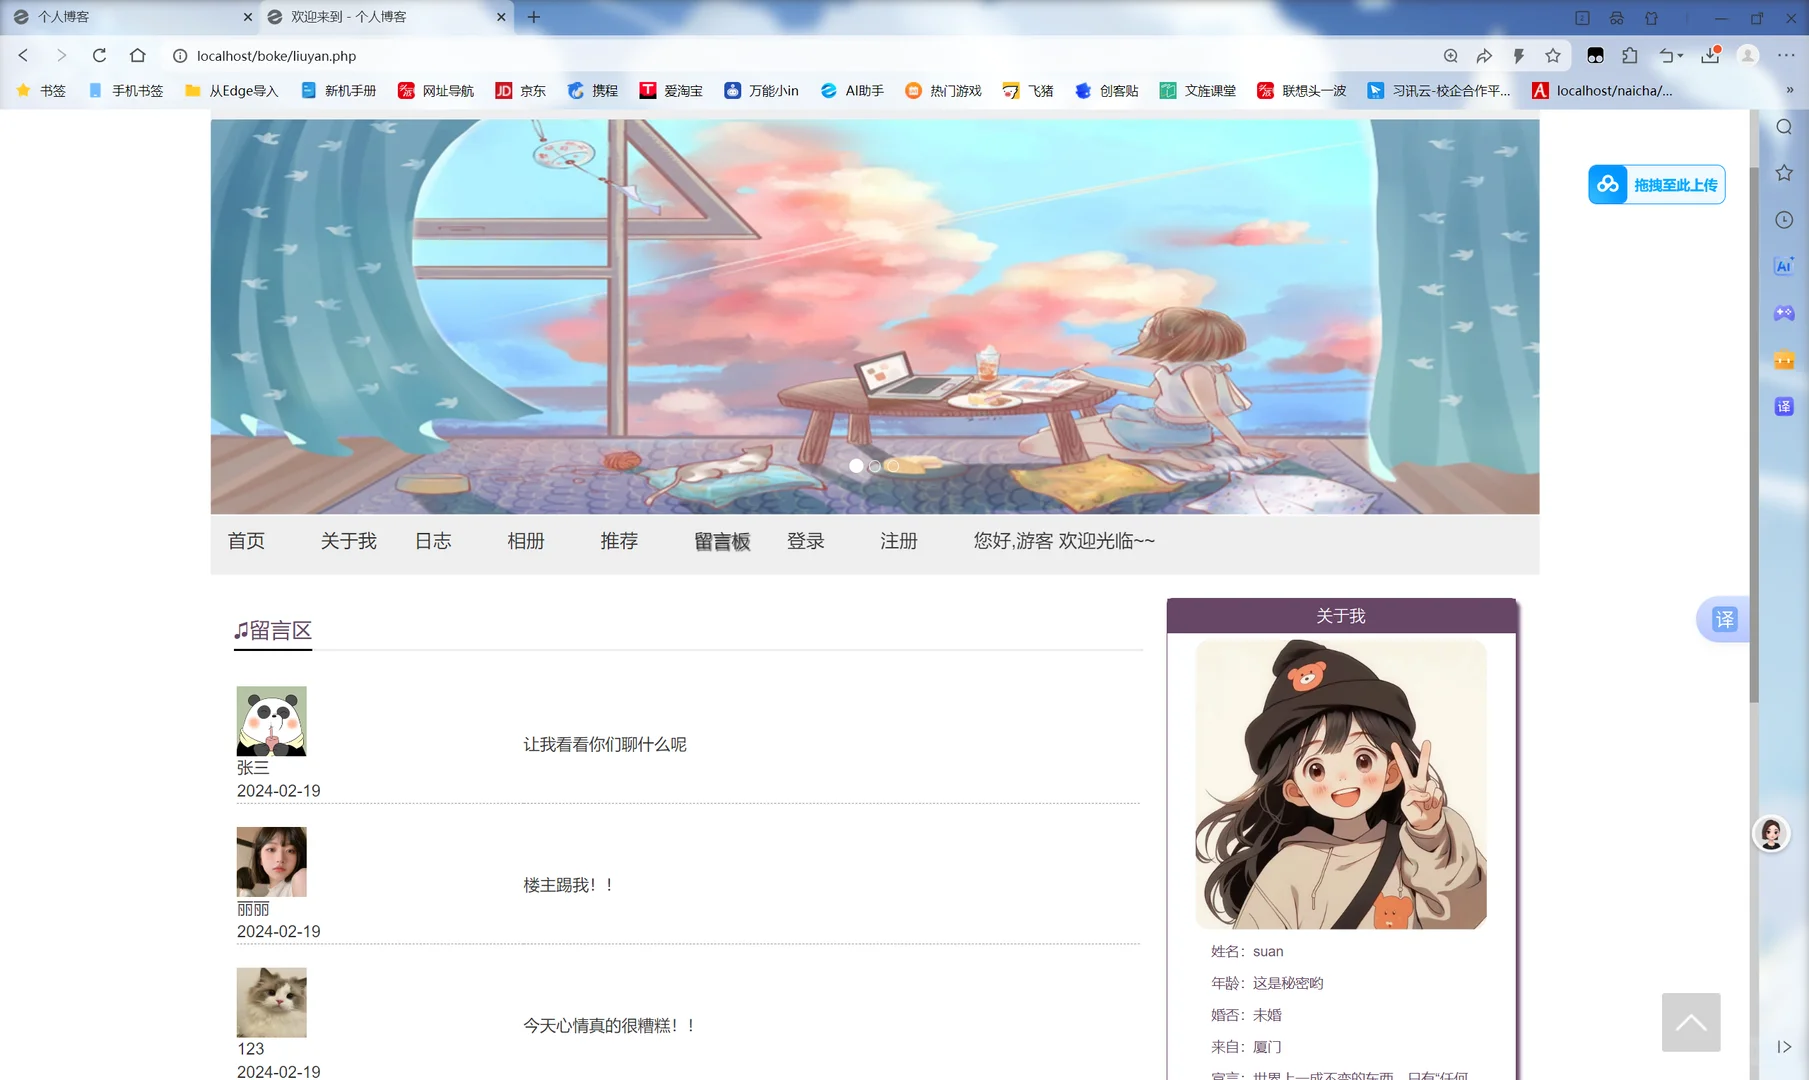Screen dimensions: 1809x1080
Task: Toggle the floating 译 translate bubble
Action: point(1723,619)
